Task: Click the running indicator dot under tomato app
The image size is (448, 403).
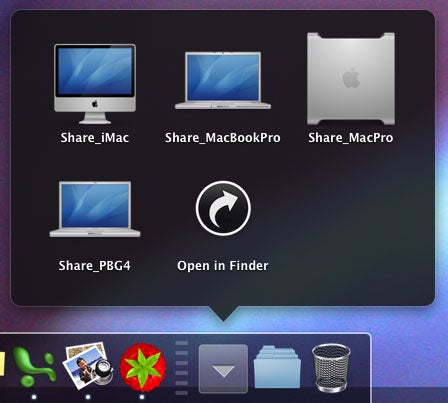Action: [x=142, y=397]
